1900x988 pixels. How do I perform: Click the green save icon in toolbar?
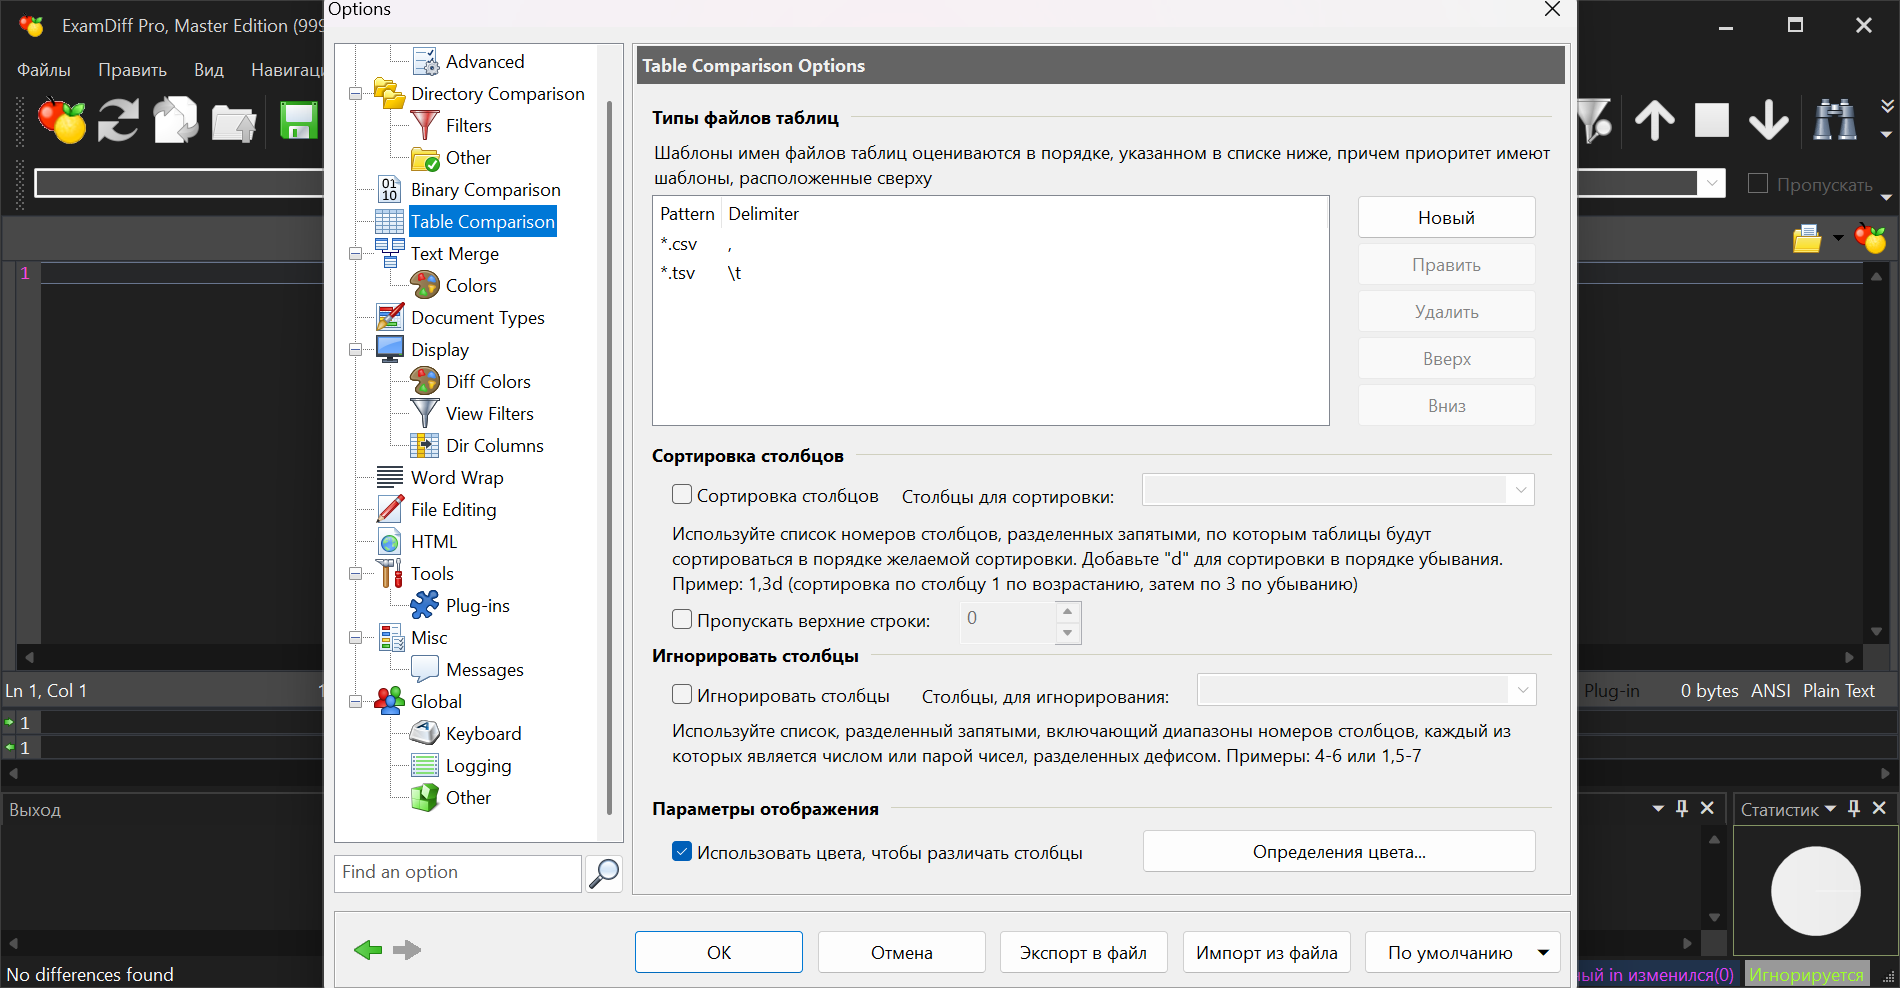pyautogui.click(x=298, y=121)
